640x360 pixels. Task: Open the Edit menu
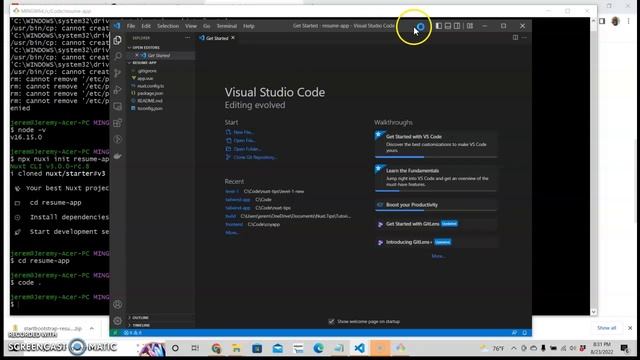click(x=146, y=26)
